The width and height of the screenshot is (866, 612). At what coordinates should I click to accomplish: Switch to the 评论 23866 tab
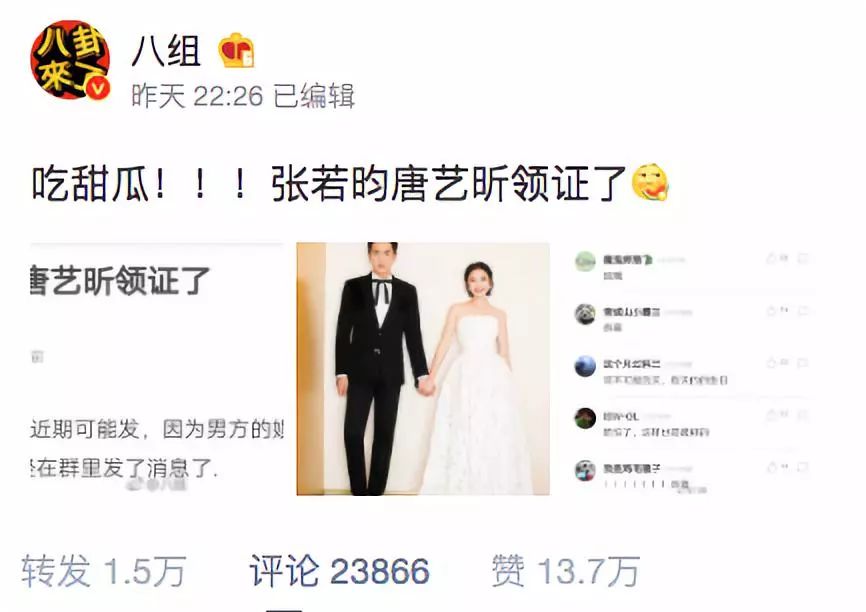(x=340, y=571)
